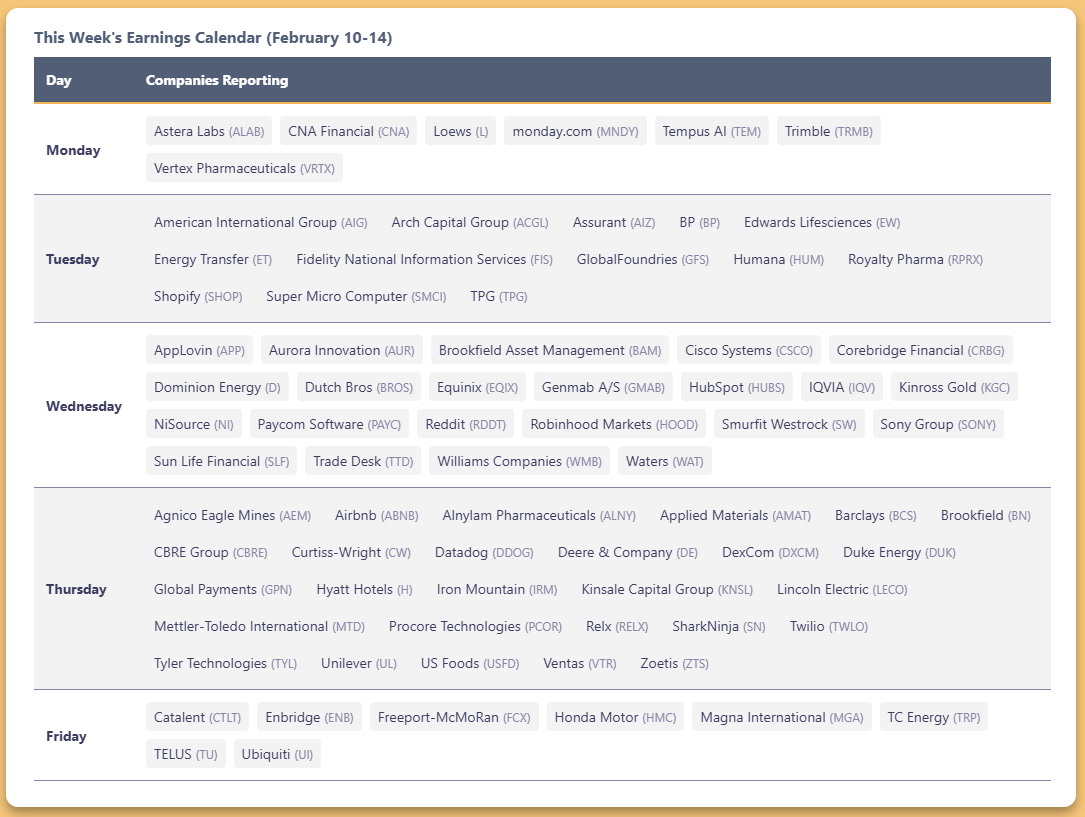This screenshot has height=817, width=1085.
Task: Click Genmab A/S (GMAB)
Action: (603, 387)
